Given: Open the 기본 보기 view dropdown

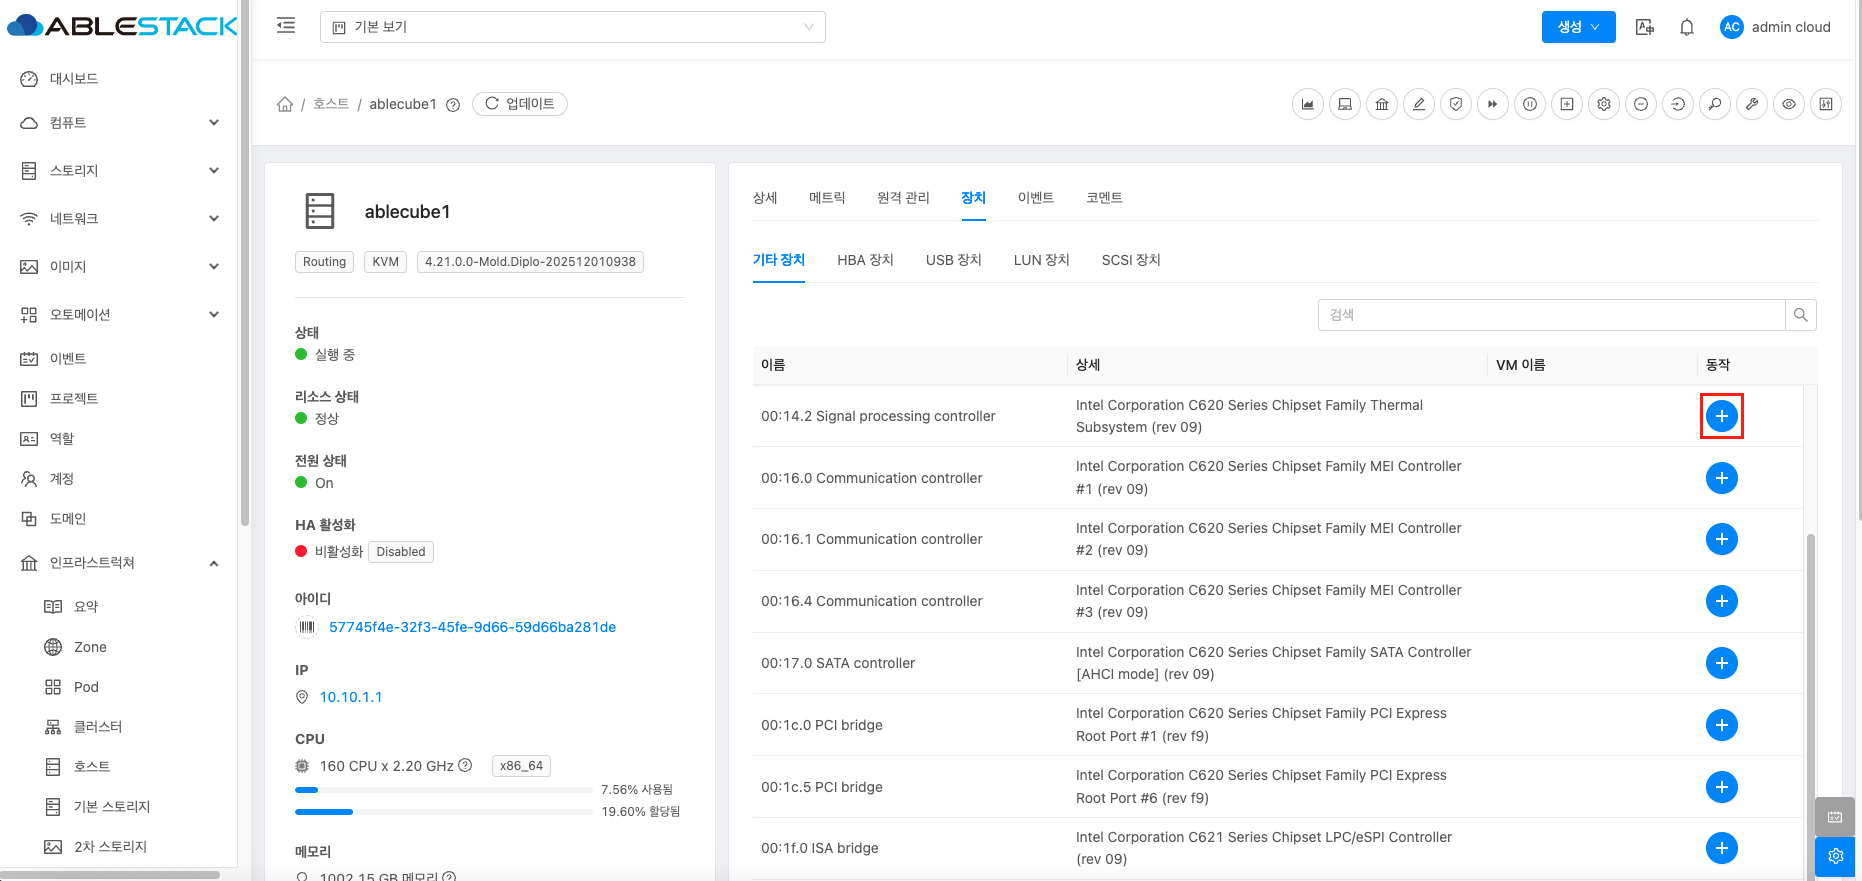Looking at the screenshot, I should 572,27.
